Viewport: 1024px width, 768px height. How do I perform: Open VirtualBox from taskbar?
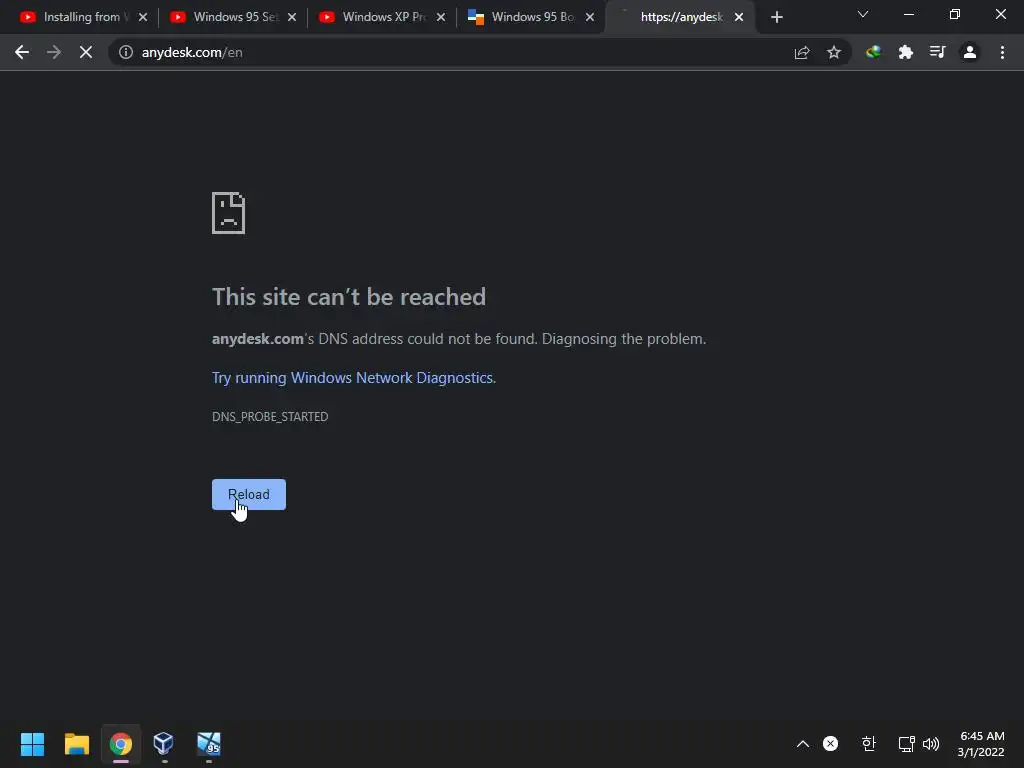tap(163, 744)
